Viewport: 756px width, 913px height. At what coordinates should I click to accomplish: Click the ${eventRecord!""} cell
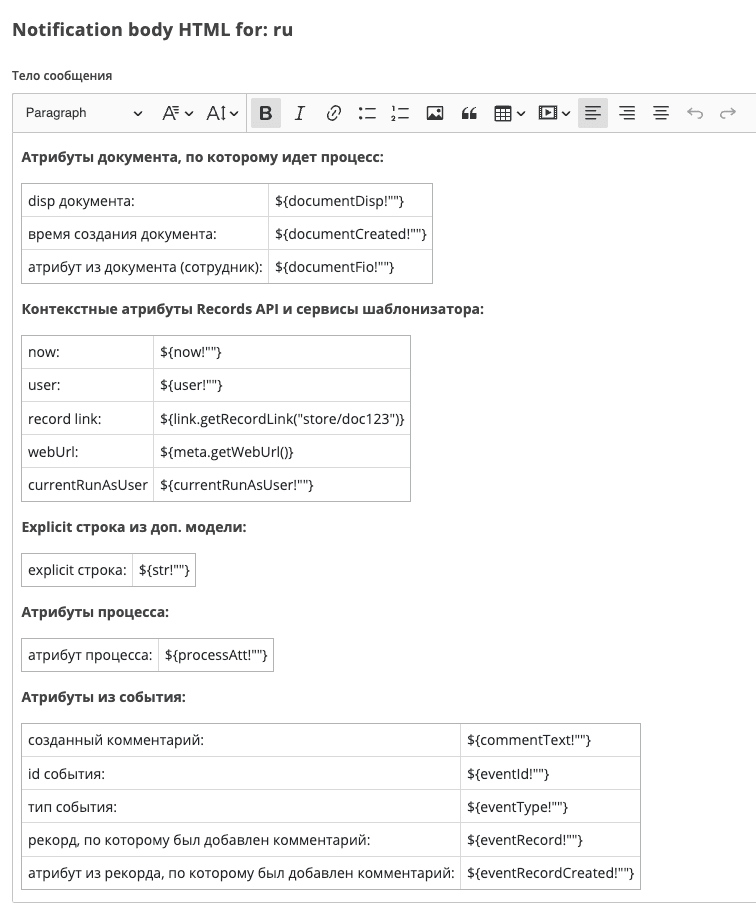(x=550, y=840)
